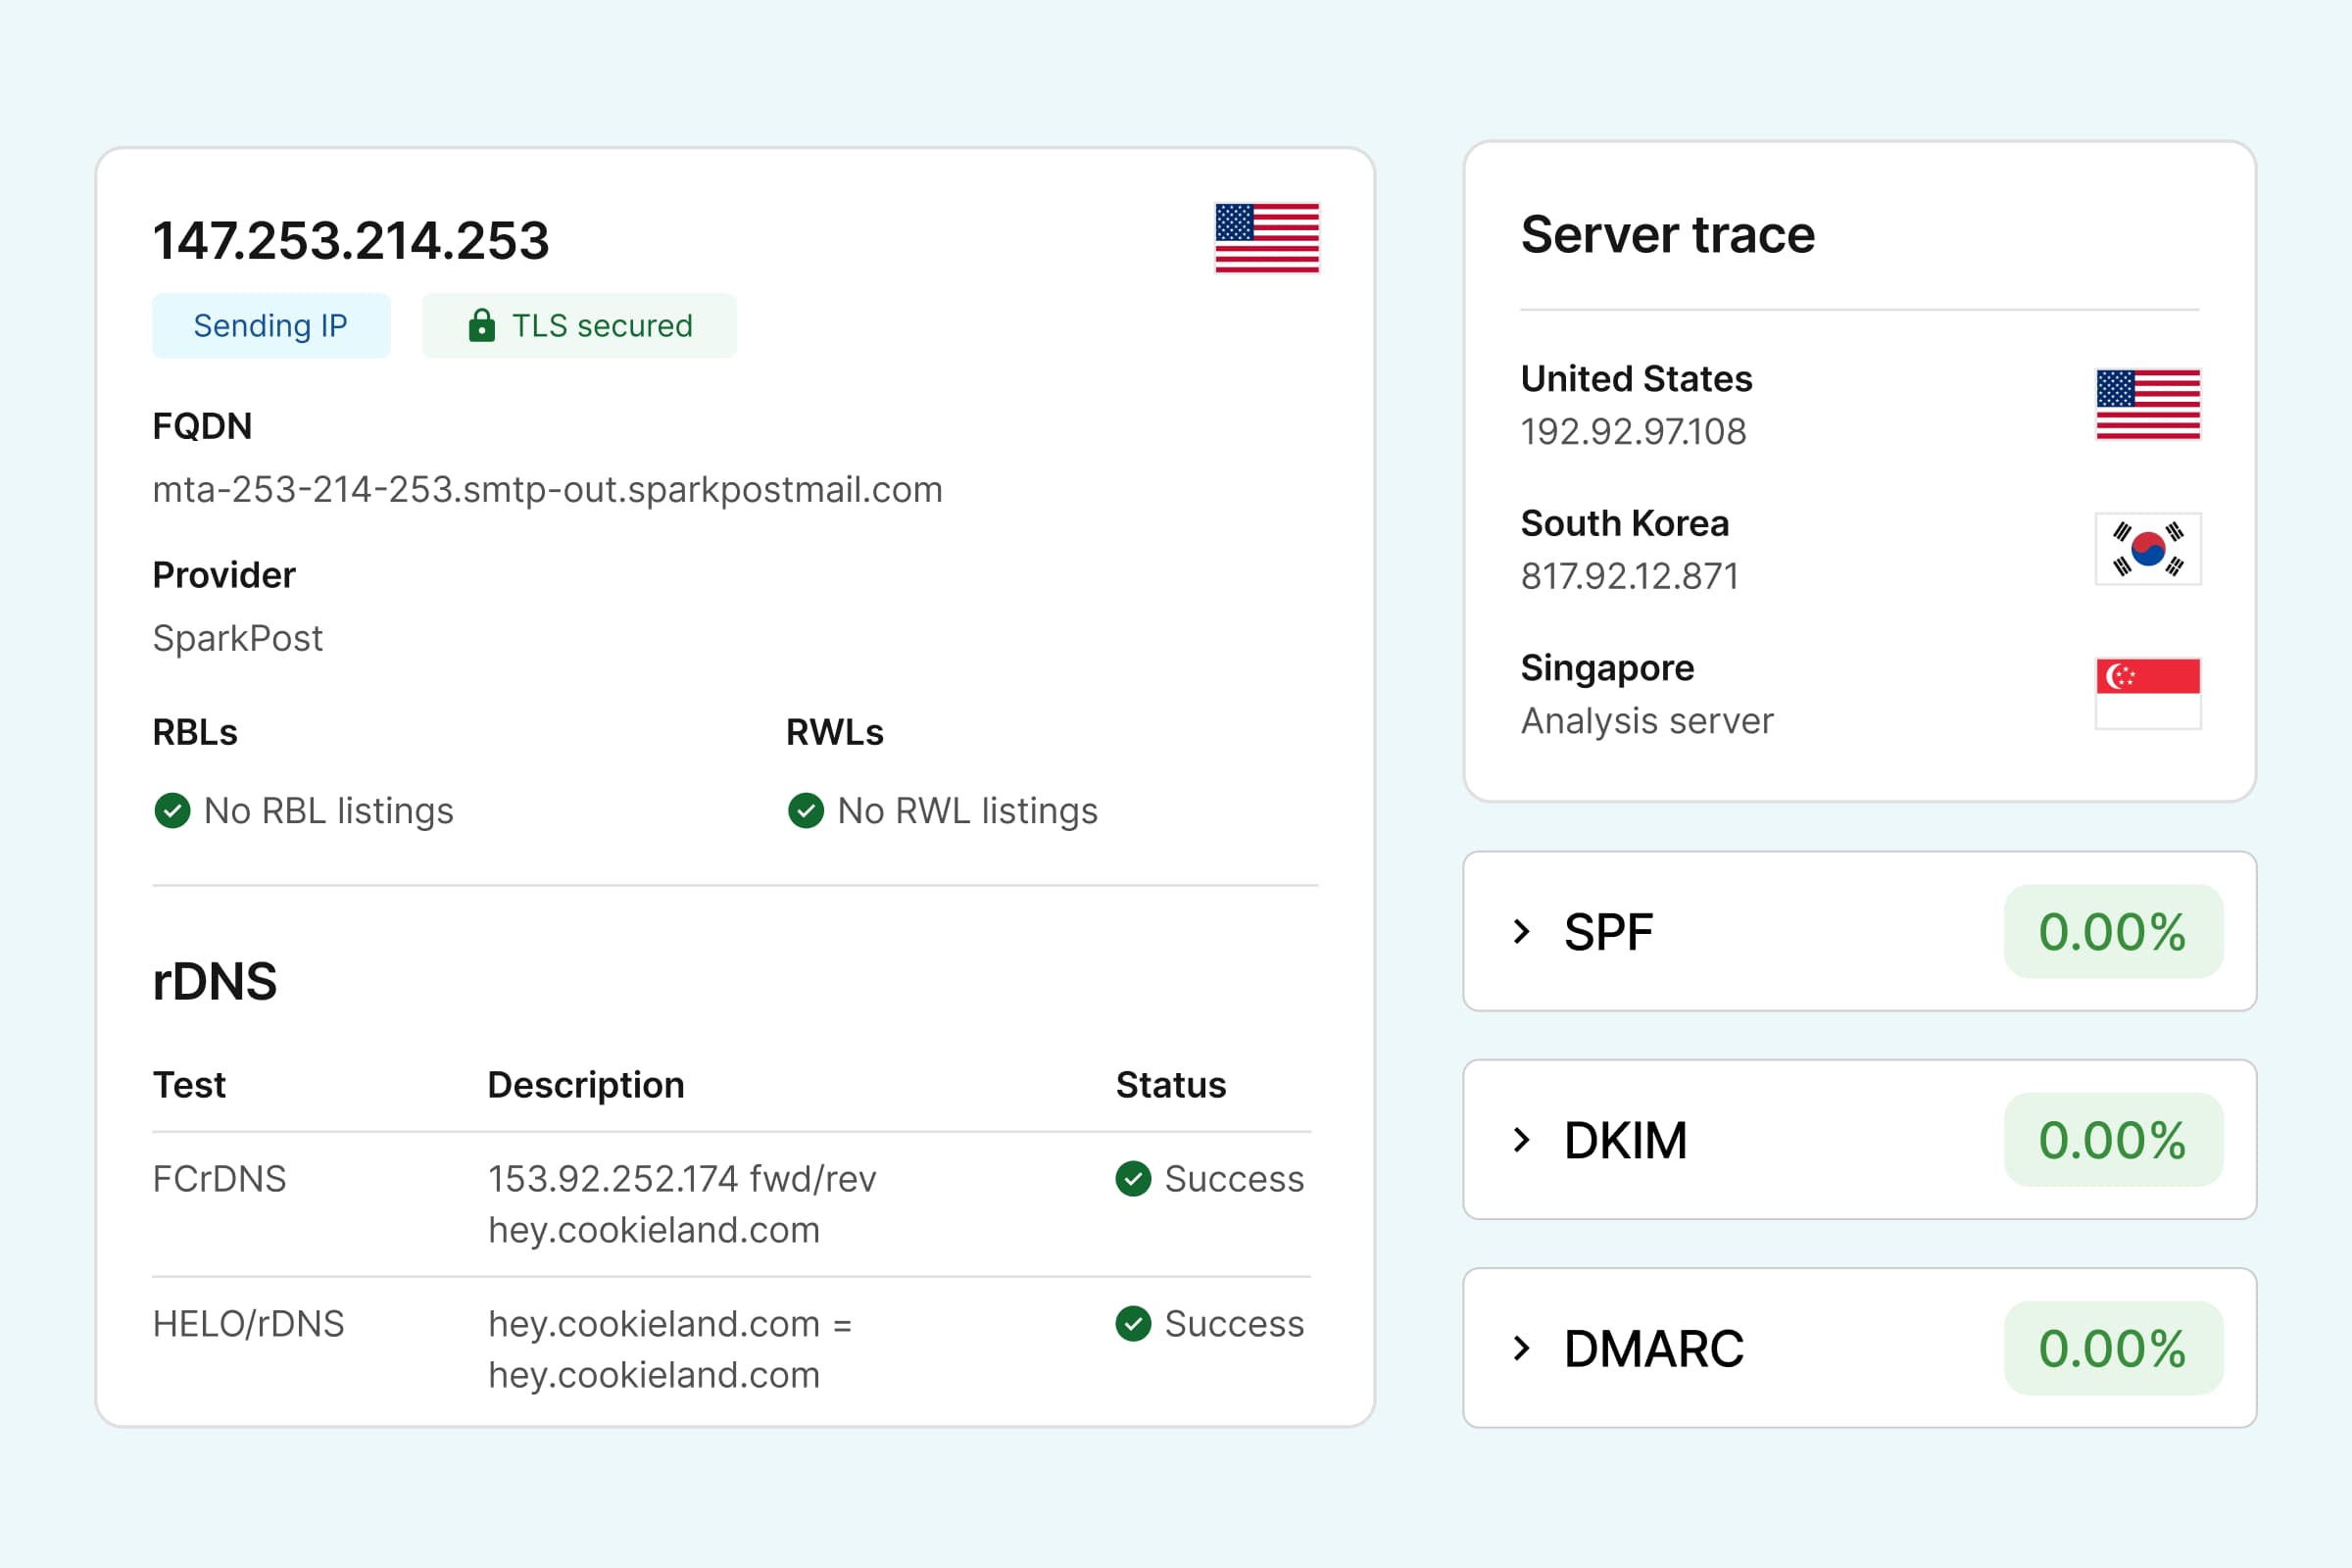Expand the DMARC section chevron
This screenshot has height=1568, width=2352.
pos(1522,1348)
